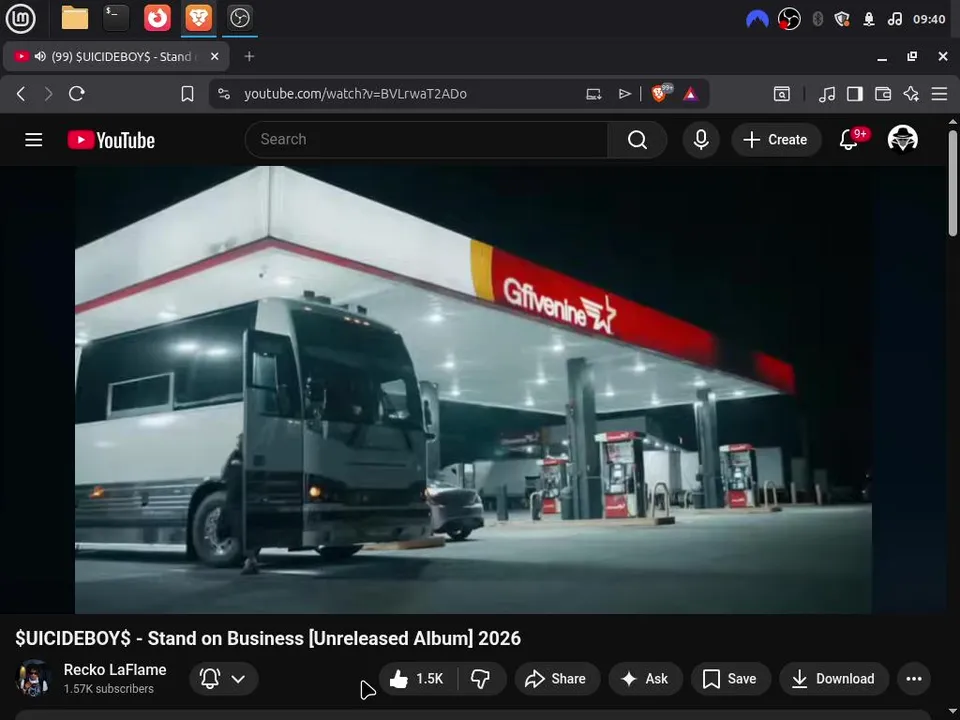Expand the subscription notification bell dropdown
Image resolution: width=960 pixels, height=720 pixels.
[223, 678]
